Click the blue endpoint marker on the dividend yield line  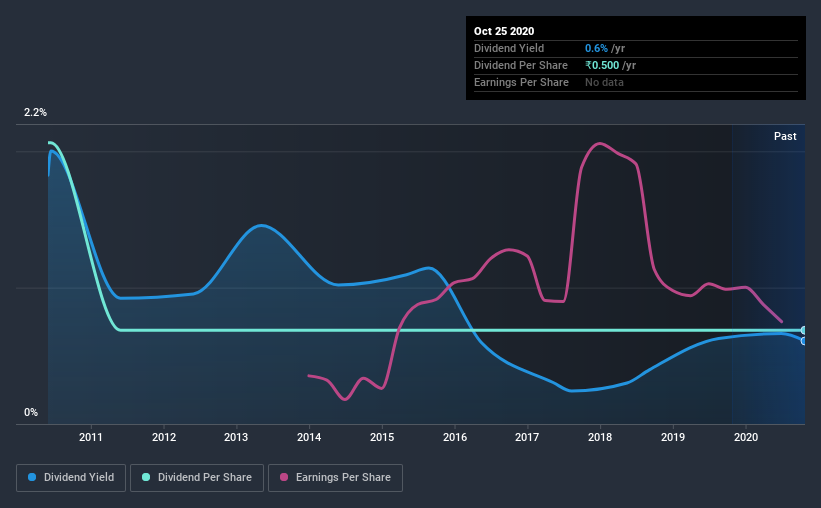pyautogui.click(x=804, y=341)
